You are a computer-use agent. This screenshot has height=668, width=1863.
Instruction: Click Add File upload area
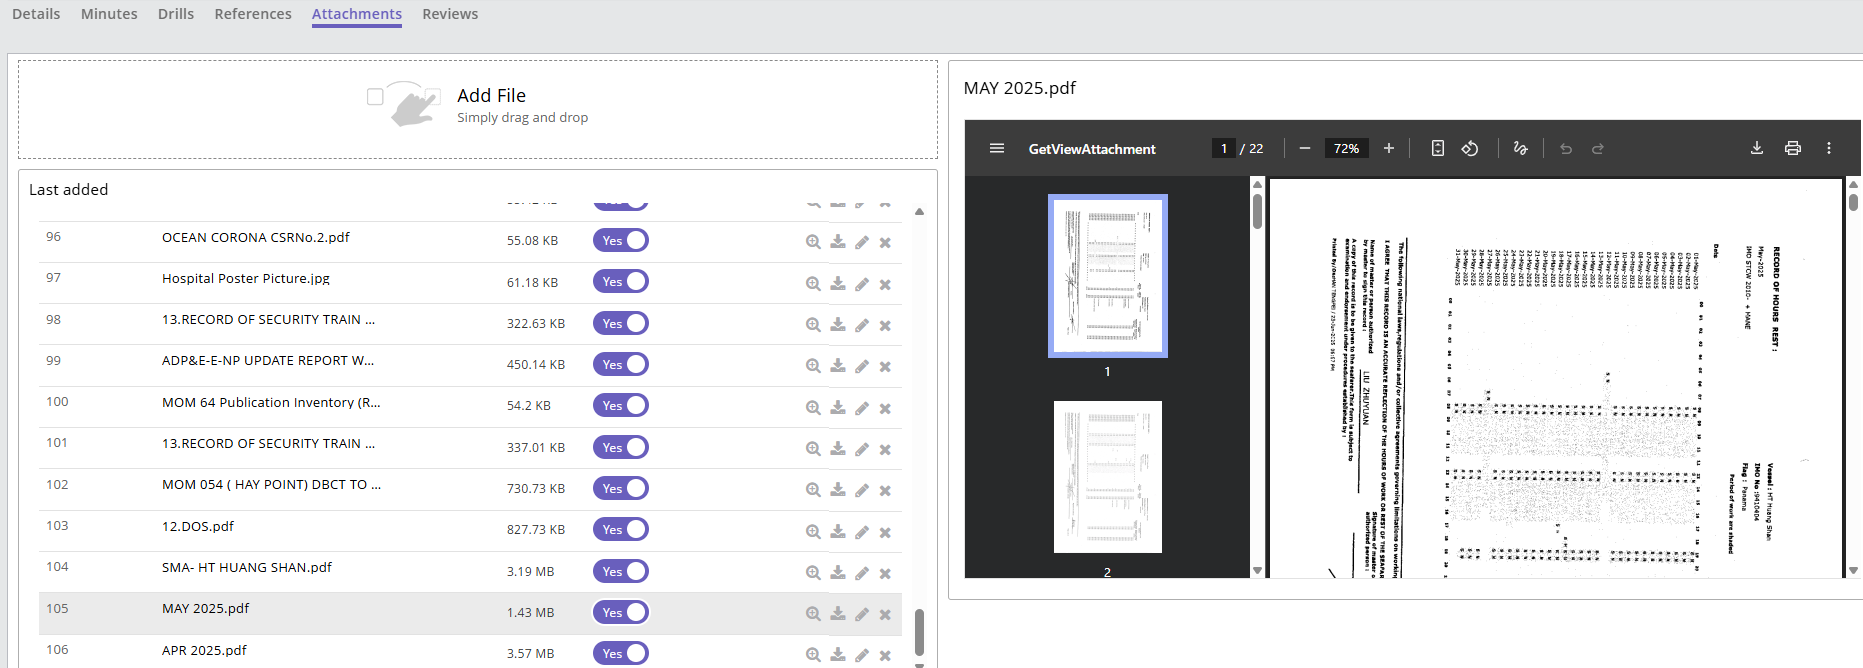pyautogui.click(x=478, y=109)
